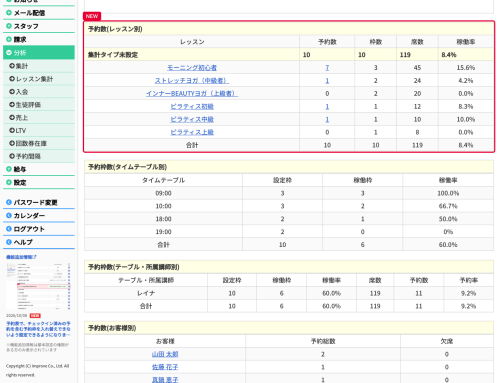
Task: Open the ピラティス初級 lesson link
Action: [x=192, y=107]
